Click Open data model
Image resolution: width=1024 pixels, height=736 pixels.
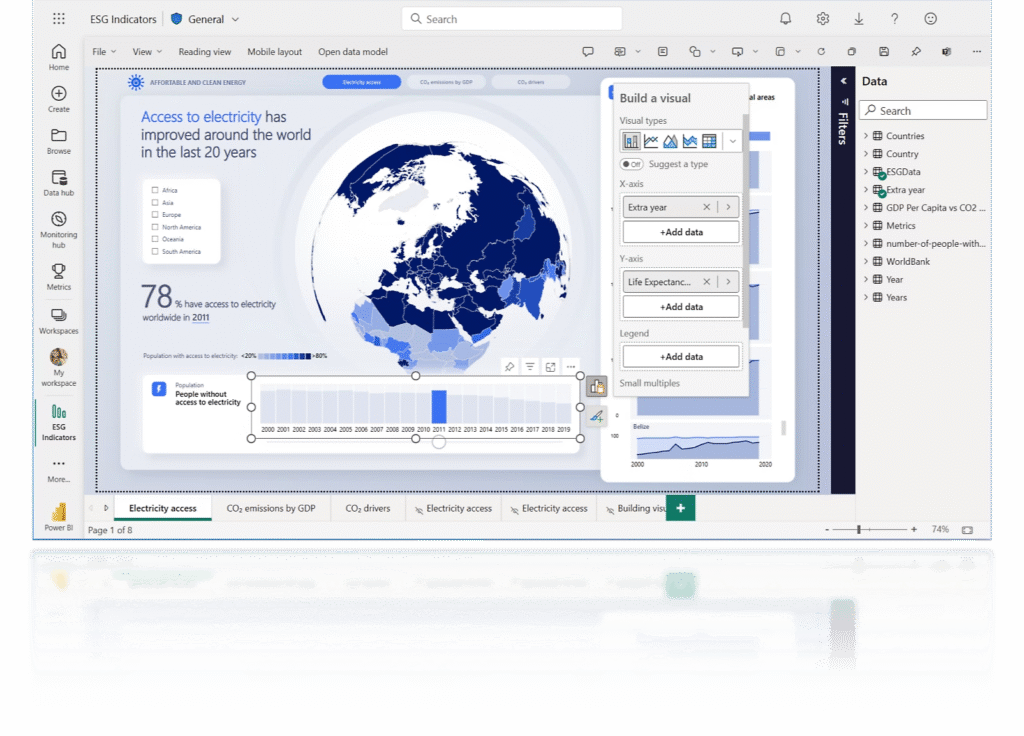tap(353, 52)
